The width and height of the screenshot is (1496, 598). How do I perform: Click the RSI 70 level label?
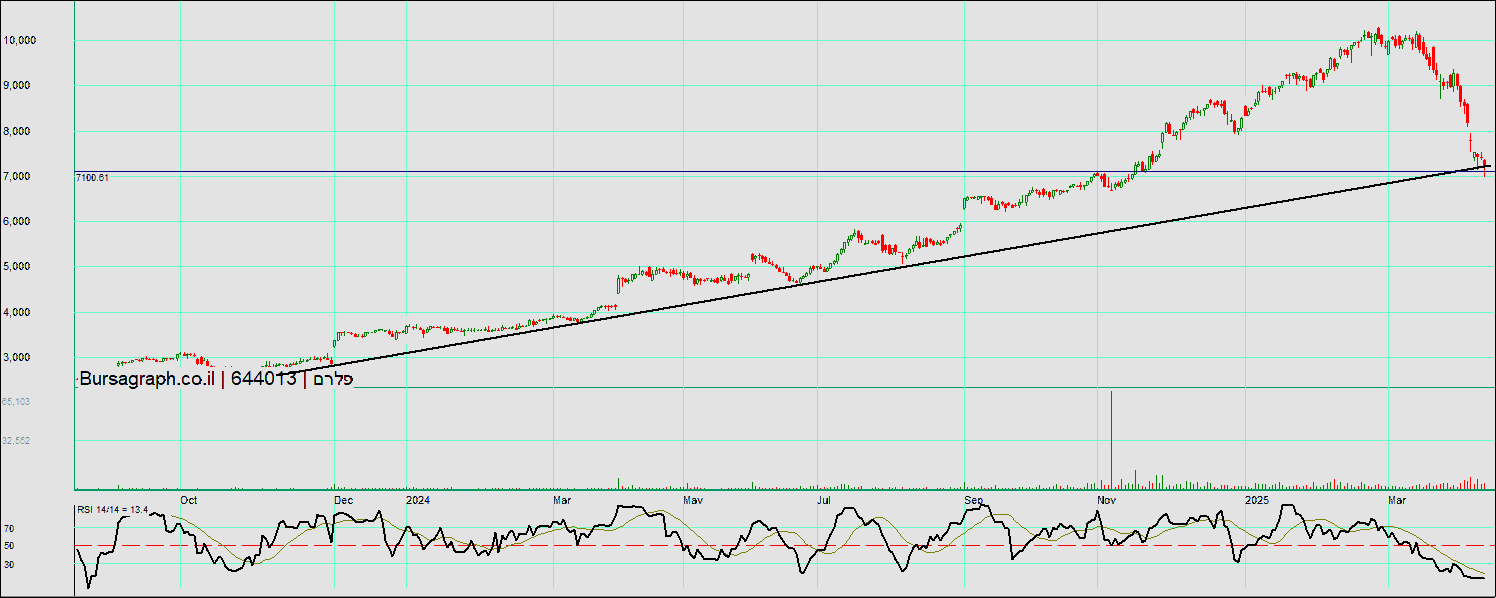[x=9, y=527]
